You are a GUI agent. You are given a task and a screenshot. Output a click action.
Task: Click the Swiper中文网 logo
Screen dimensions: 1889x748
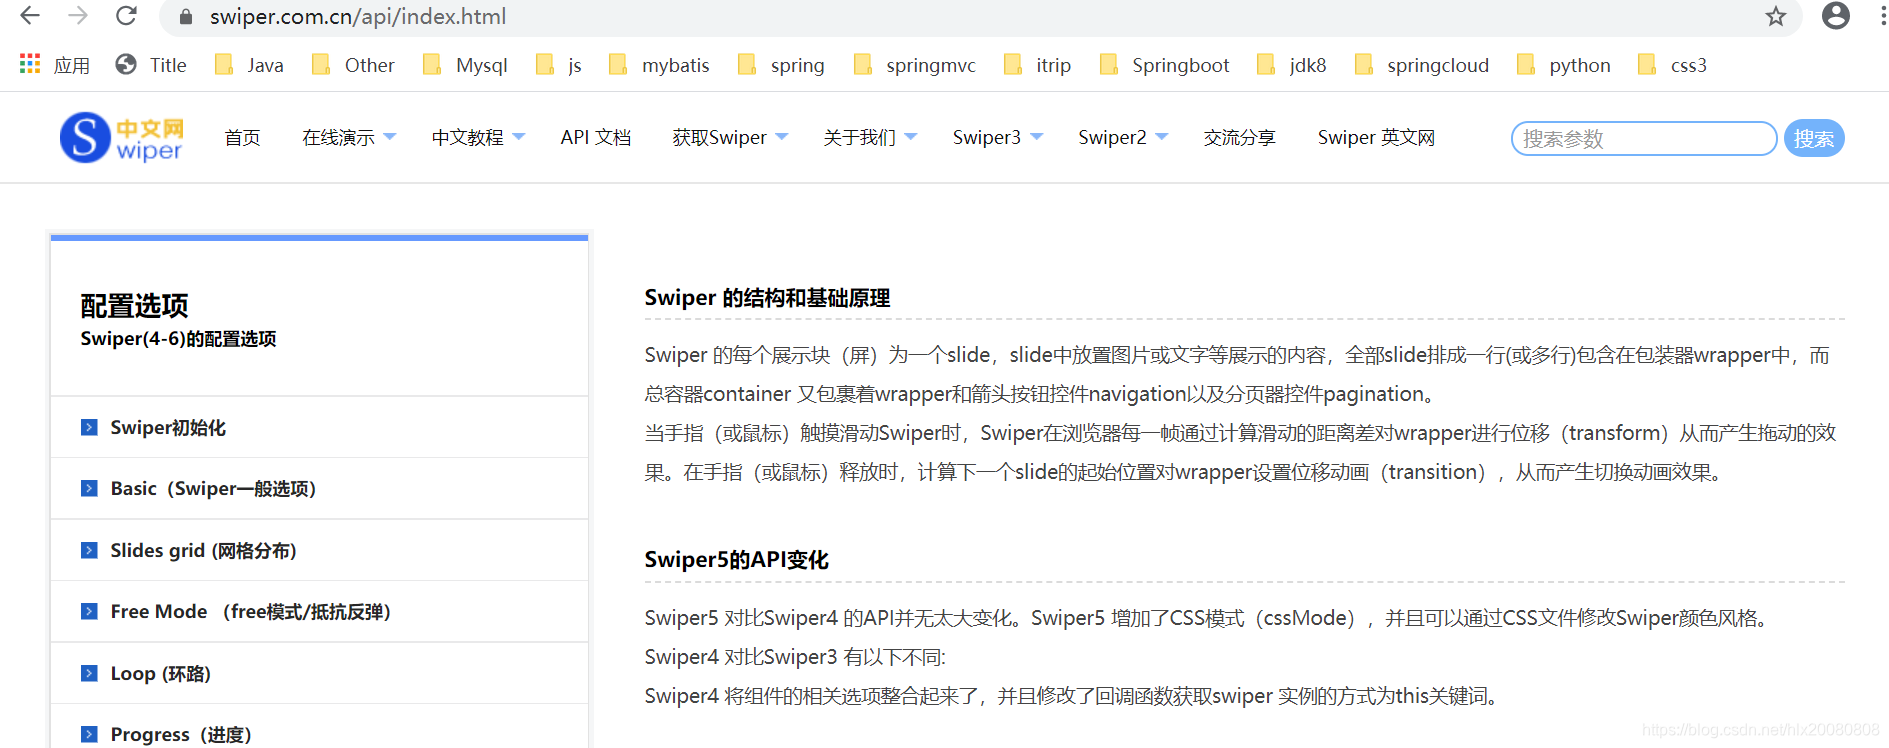122,138
